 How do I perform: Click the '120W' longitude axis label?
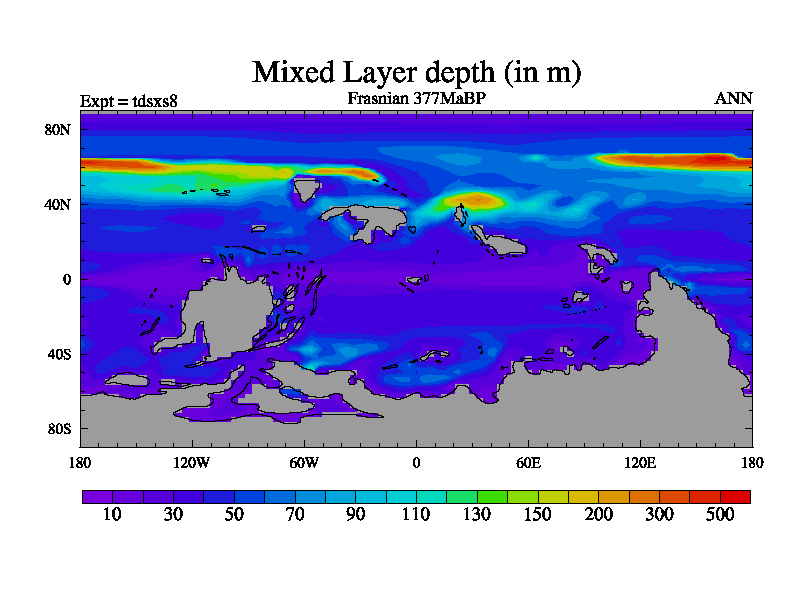point(192,462)
